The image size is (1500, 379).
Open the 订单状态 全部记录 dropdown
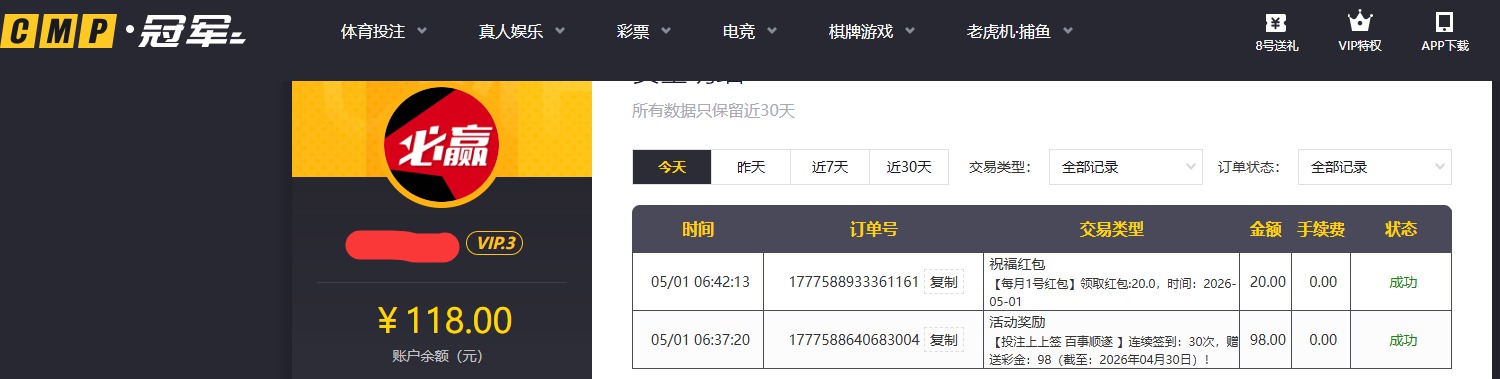point(1374,167)
